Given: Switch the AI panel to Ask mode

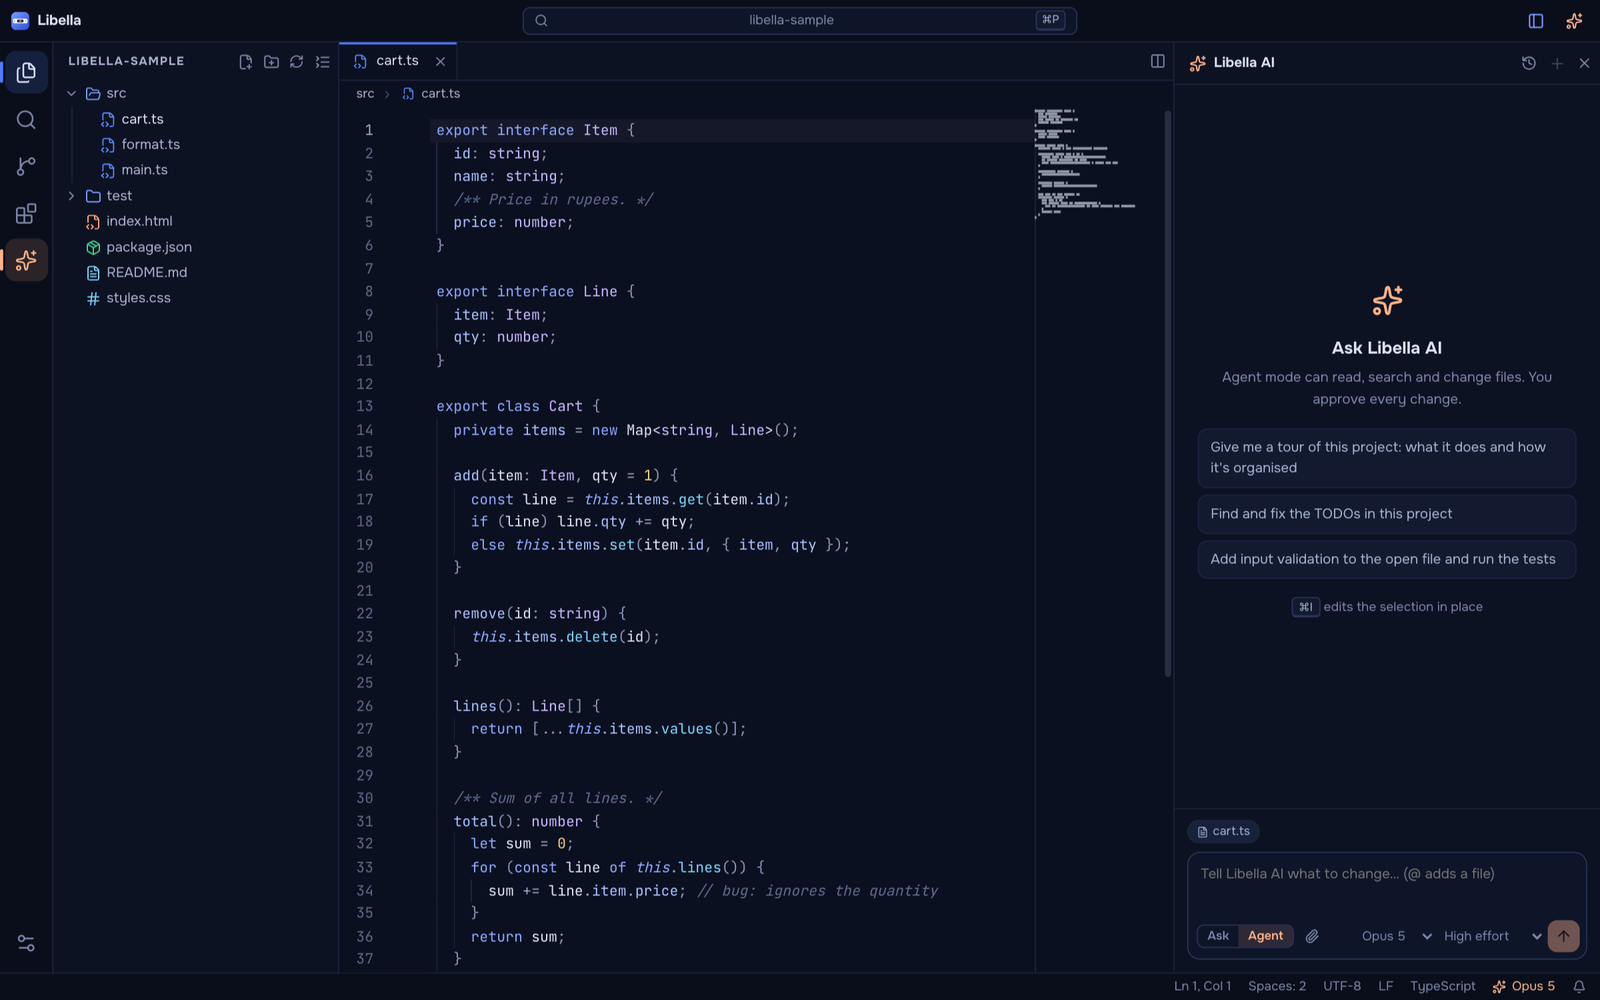Looking at the screenshot, I should 1218,936.
